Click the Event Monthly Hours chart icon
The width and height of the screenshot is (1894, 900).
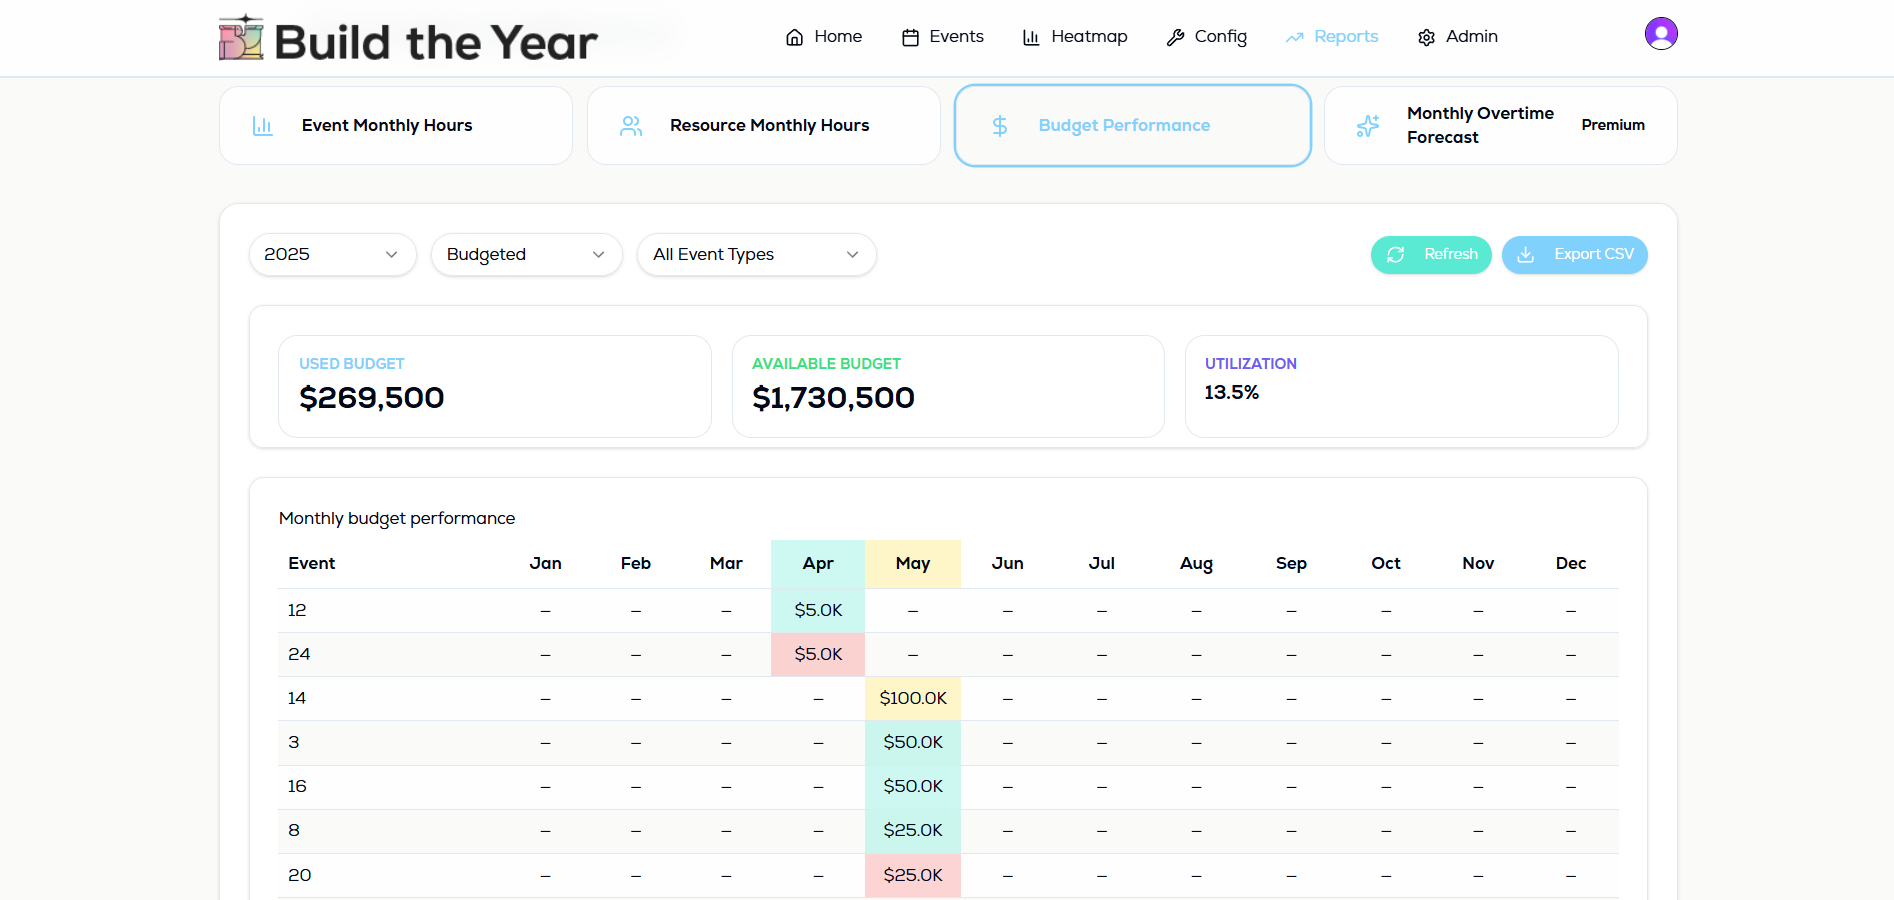pyautogui.click(x=263, y=126)
